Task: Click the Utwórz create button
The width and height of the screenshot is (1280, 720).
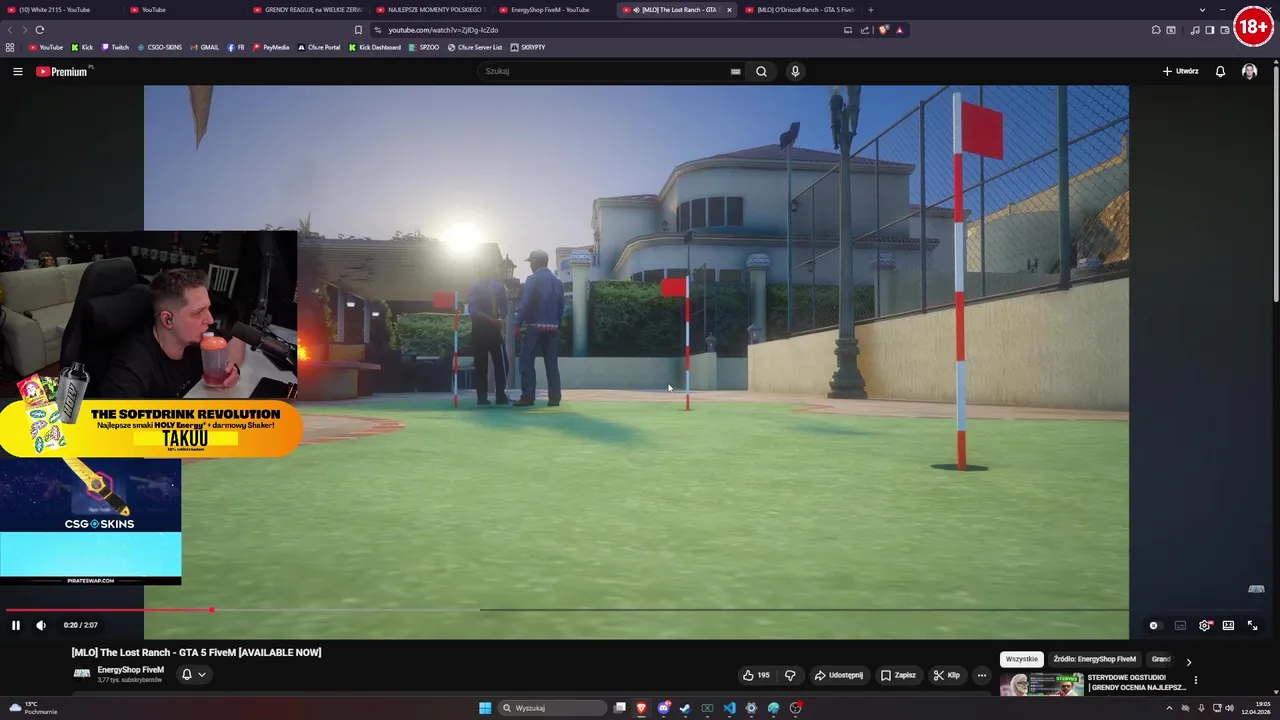Action: pos(1180,71)
